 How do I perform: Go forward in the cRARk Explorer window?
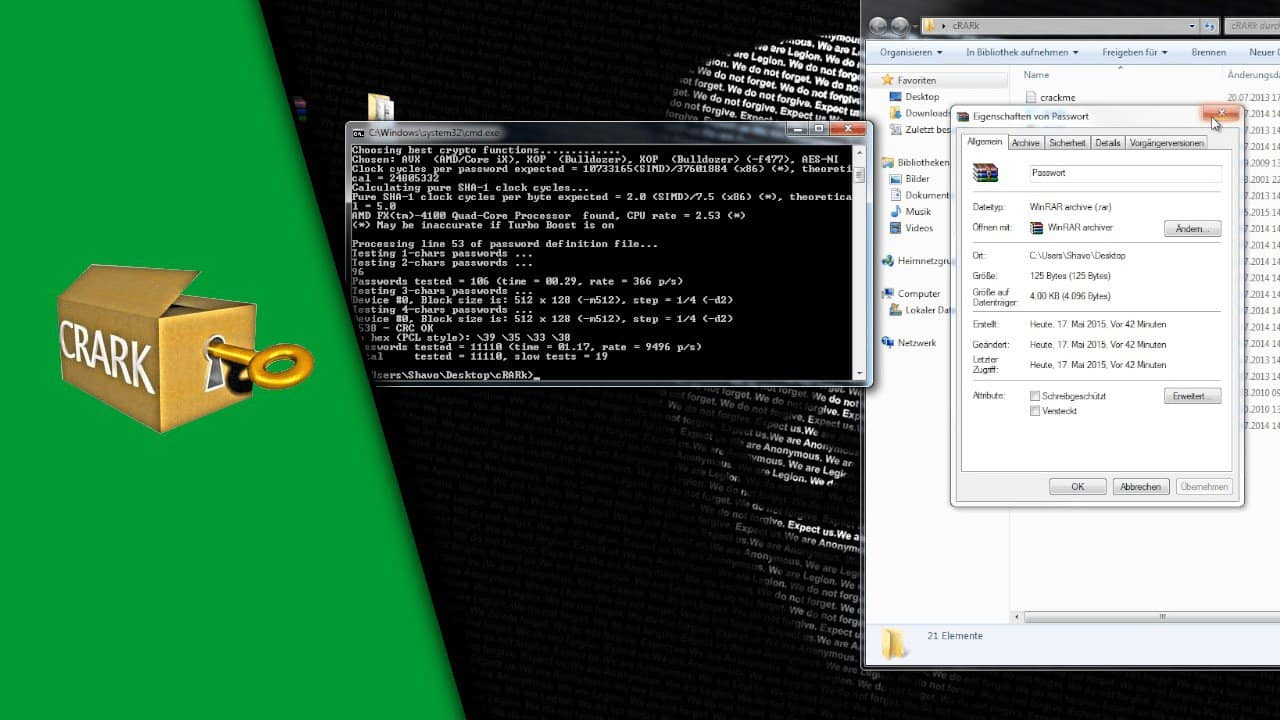(900, 26)
